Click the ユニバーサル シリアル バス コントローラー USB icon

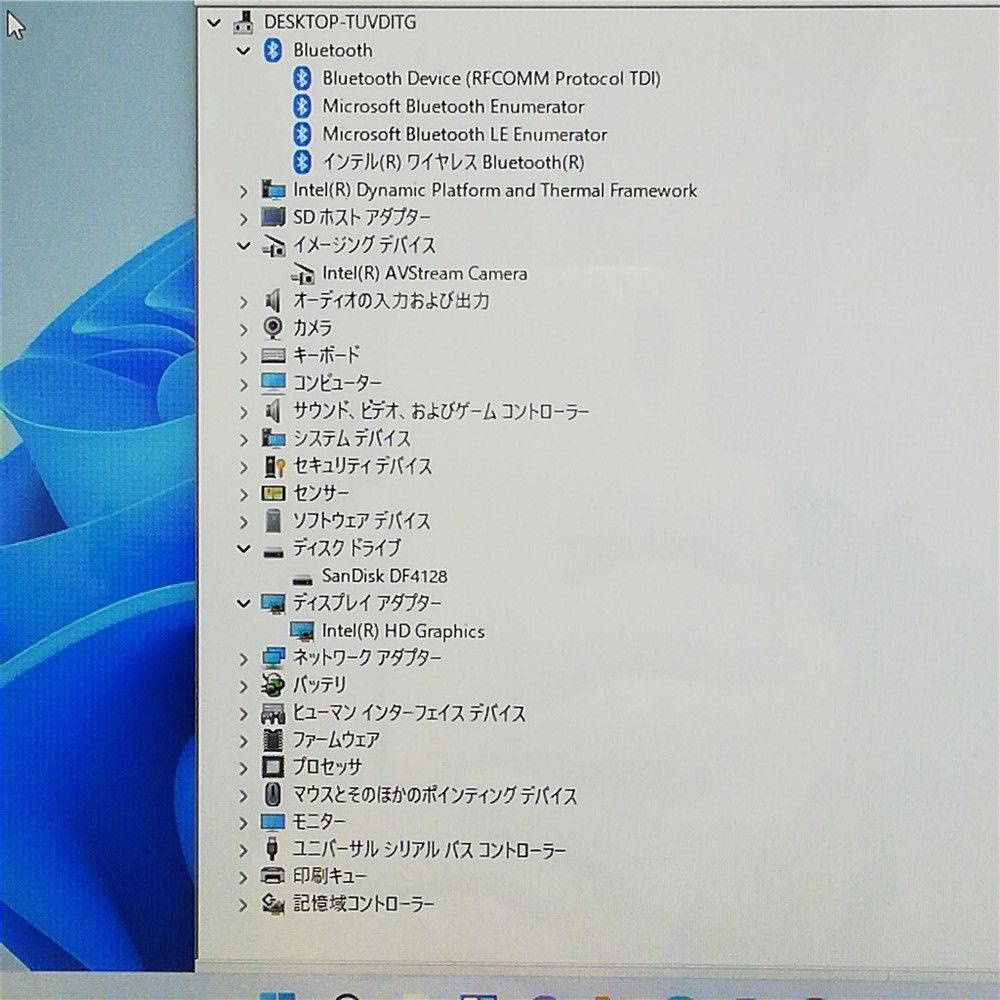point(272,849)
